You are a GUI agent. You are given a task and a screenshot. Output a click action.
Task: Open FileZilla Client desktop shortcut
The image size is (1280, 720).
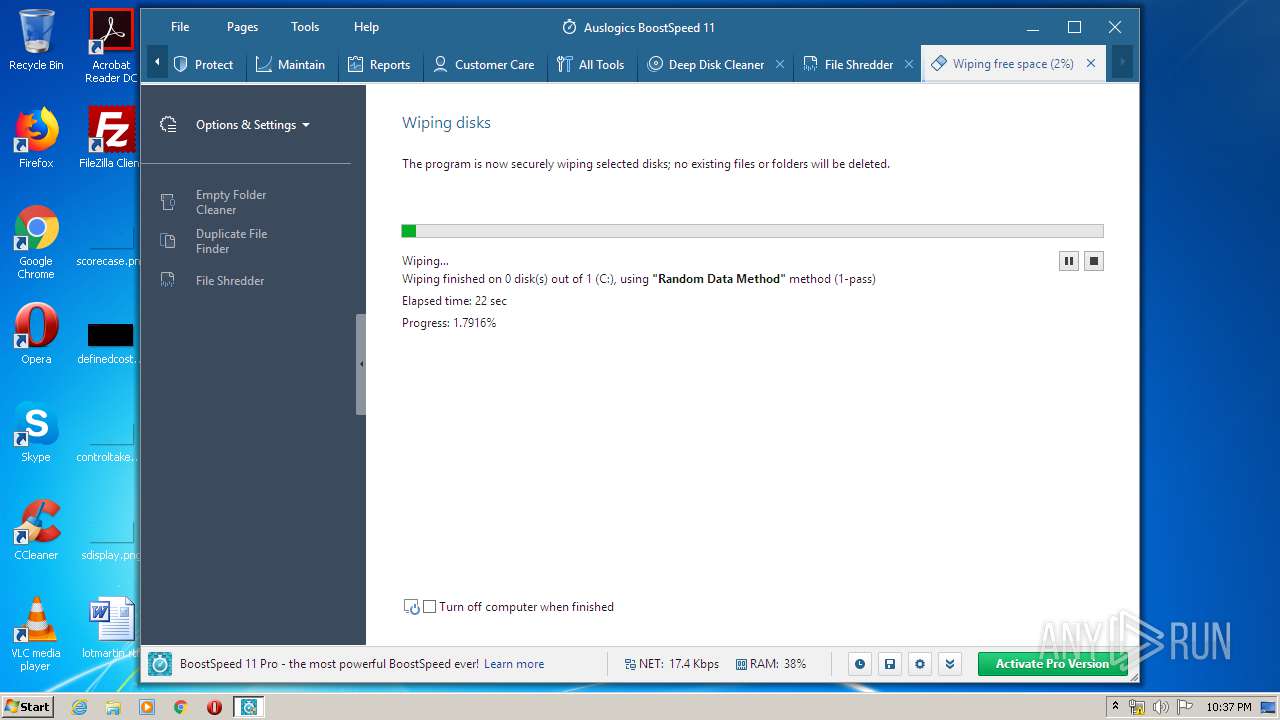[111, 137]
